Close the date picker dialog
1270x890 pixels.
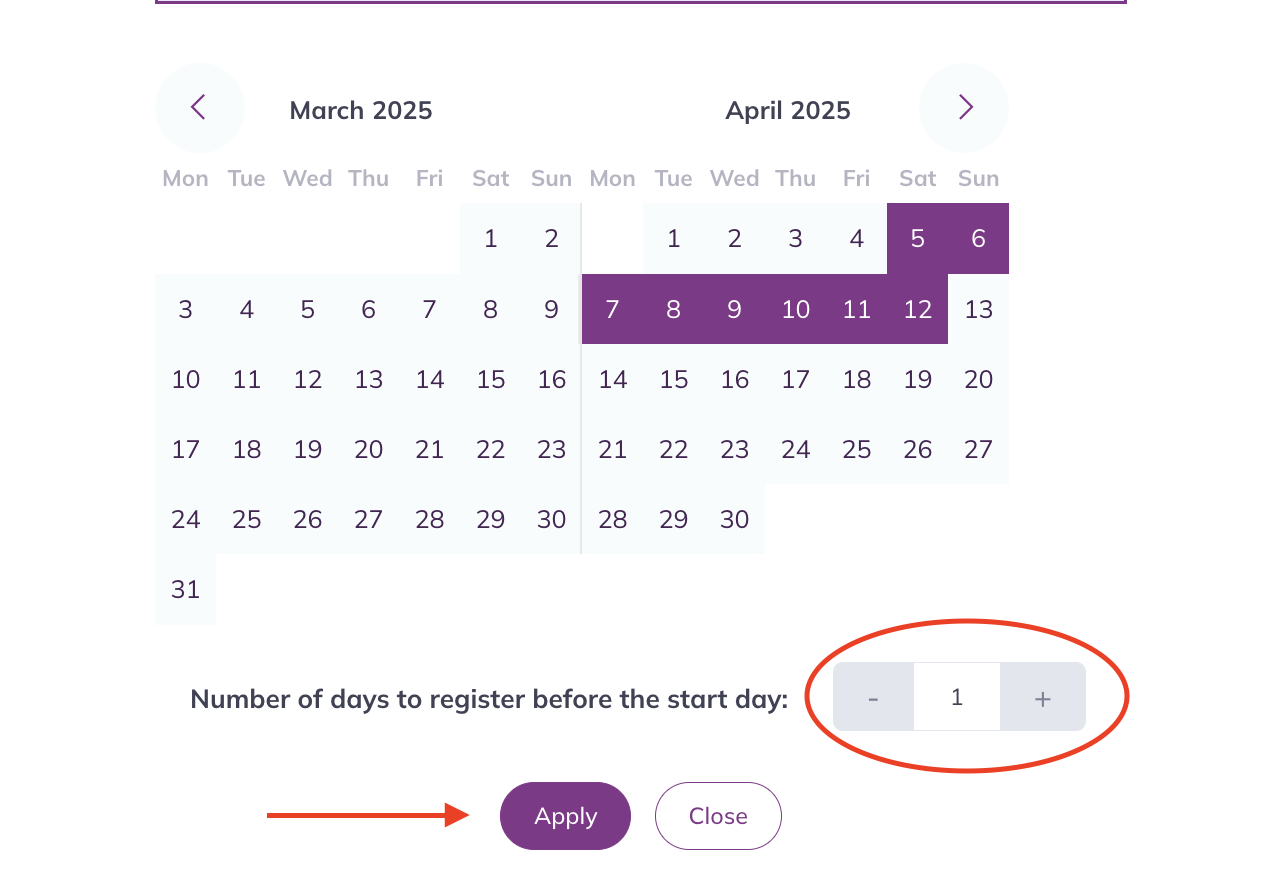pyautogui.click(x=718, y=816)
